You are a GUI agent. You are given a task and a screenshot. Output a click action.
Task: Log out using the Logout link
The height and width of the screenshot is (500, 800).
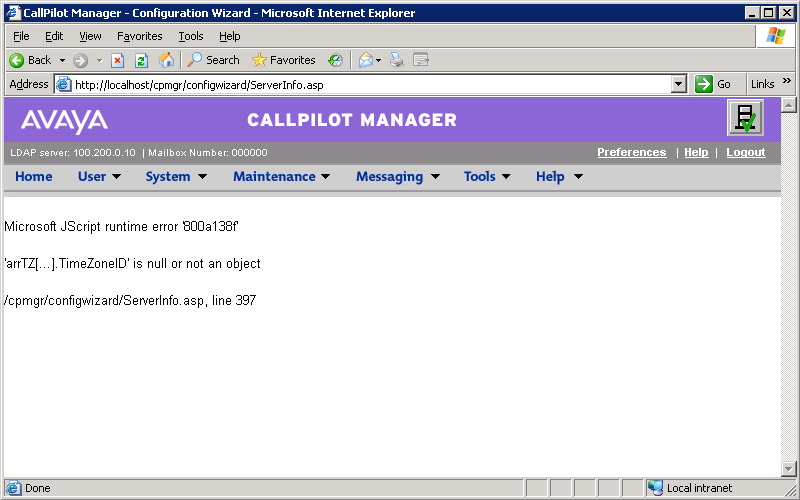pos(746,152)
